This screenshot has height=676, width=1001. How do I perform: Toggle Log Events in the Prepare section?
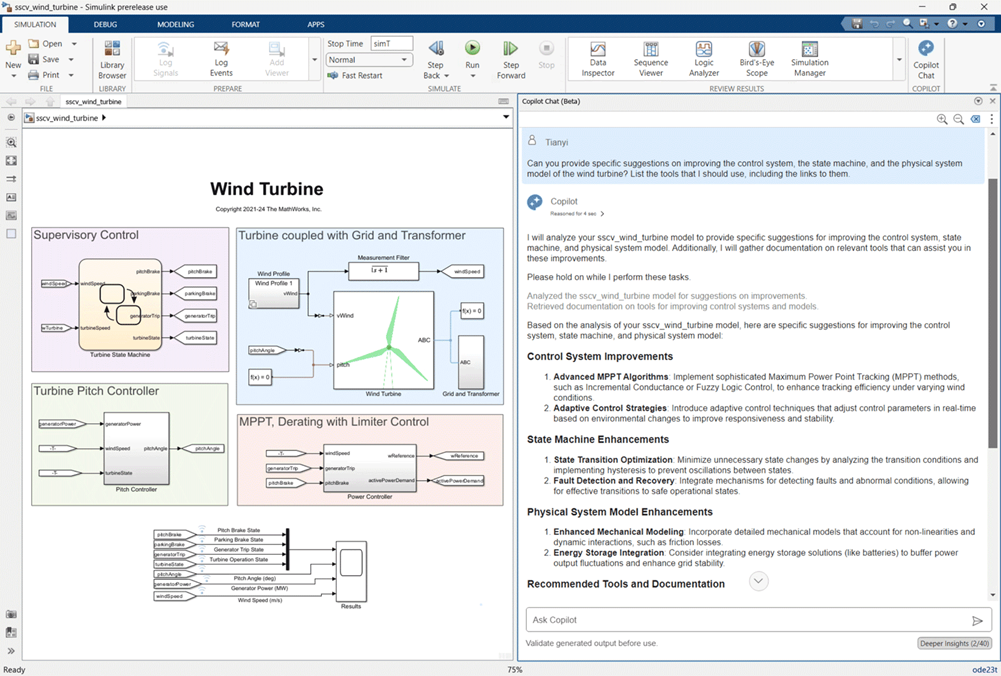221,57
